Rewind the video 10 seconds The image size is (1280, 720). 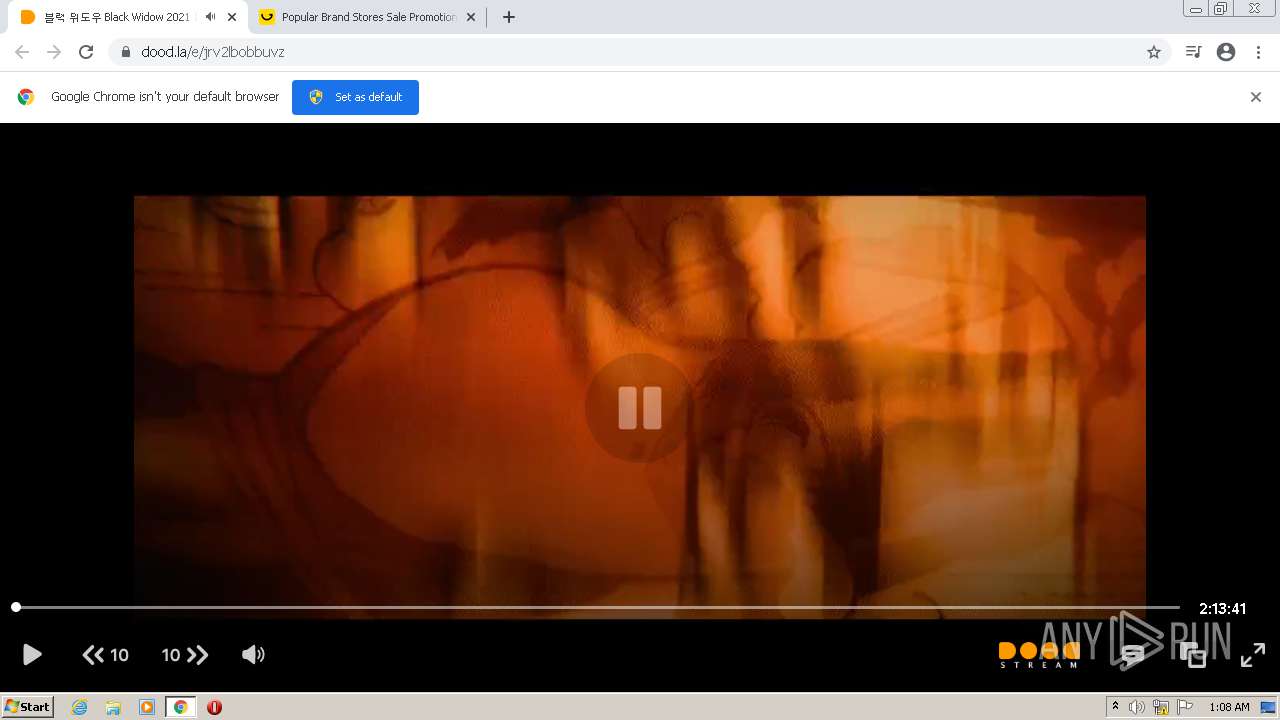click(105, 655)
